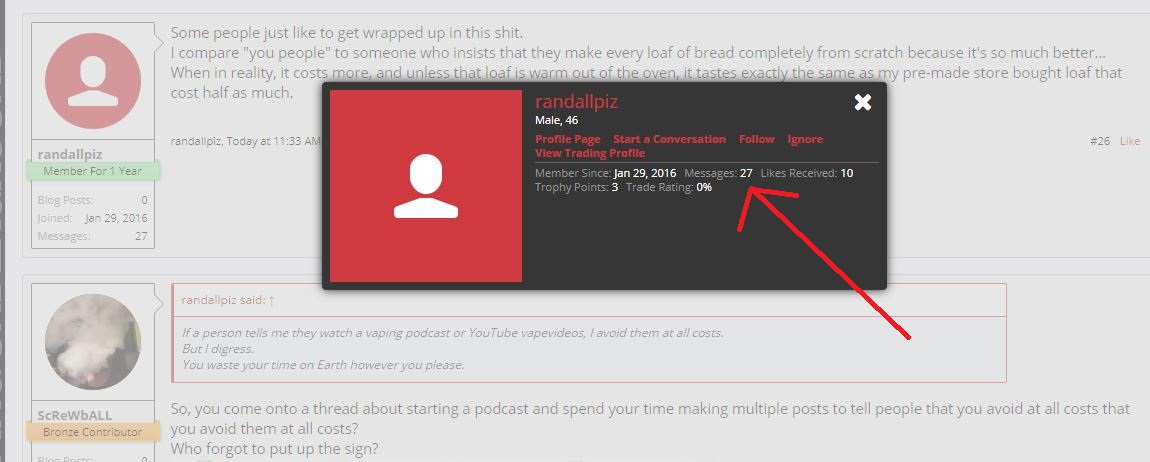This screenshot has width=1150, height=462.
Task: Open ScReWbALL username under avatar
Action: coord(75,415)
